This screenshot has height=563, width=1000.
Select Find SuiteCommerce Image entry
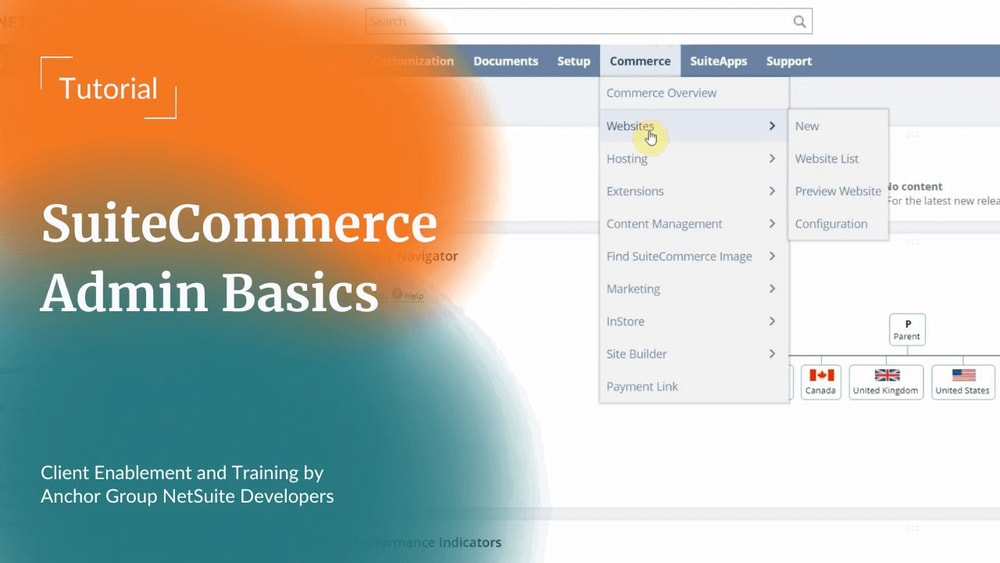pyautogui.click(x=694, y=256)
